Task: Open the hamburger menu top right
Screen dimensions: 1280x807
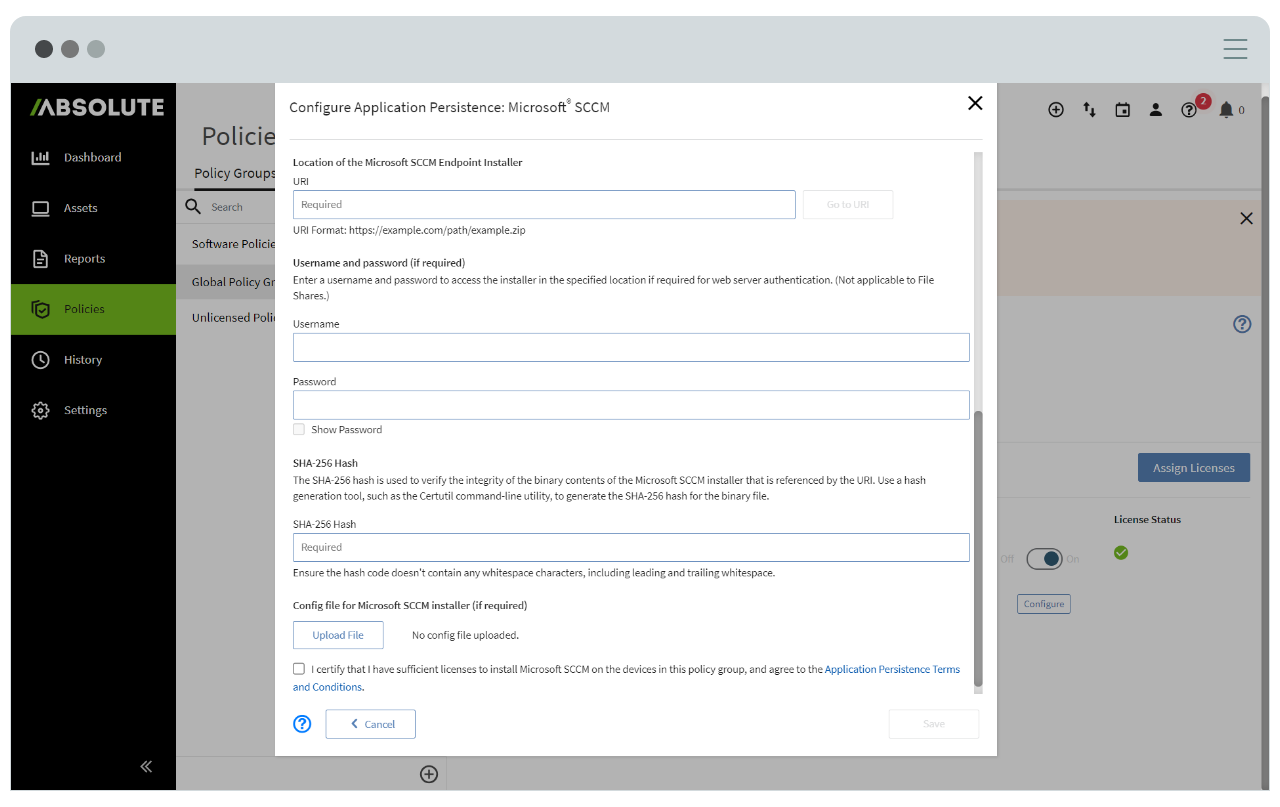Action: click(1235, 48)
